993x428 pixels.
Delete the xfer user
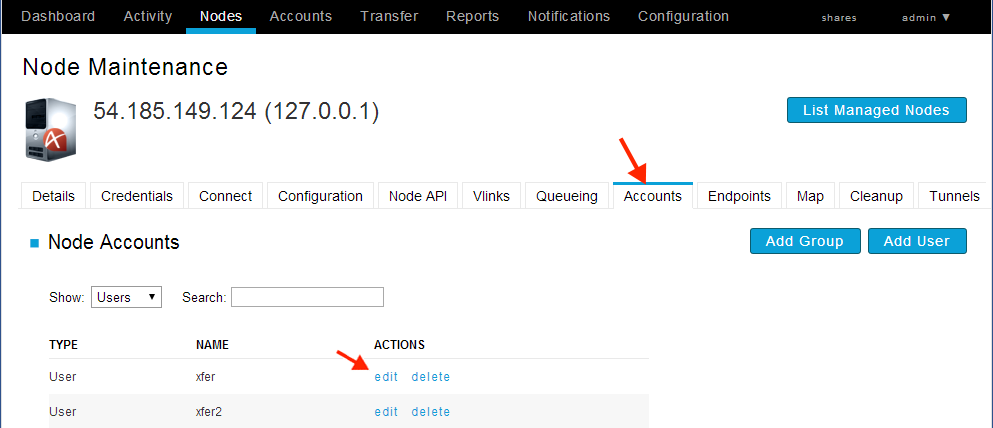click(431, 377)
